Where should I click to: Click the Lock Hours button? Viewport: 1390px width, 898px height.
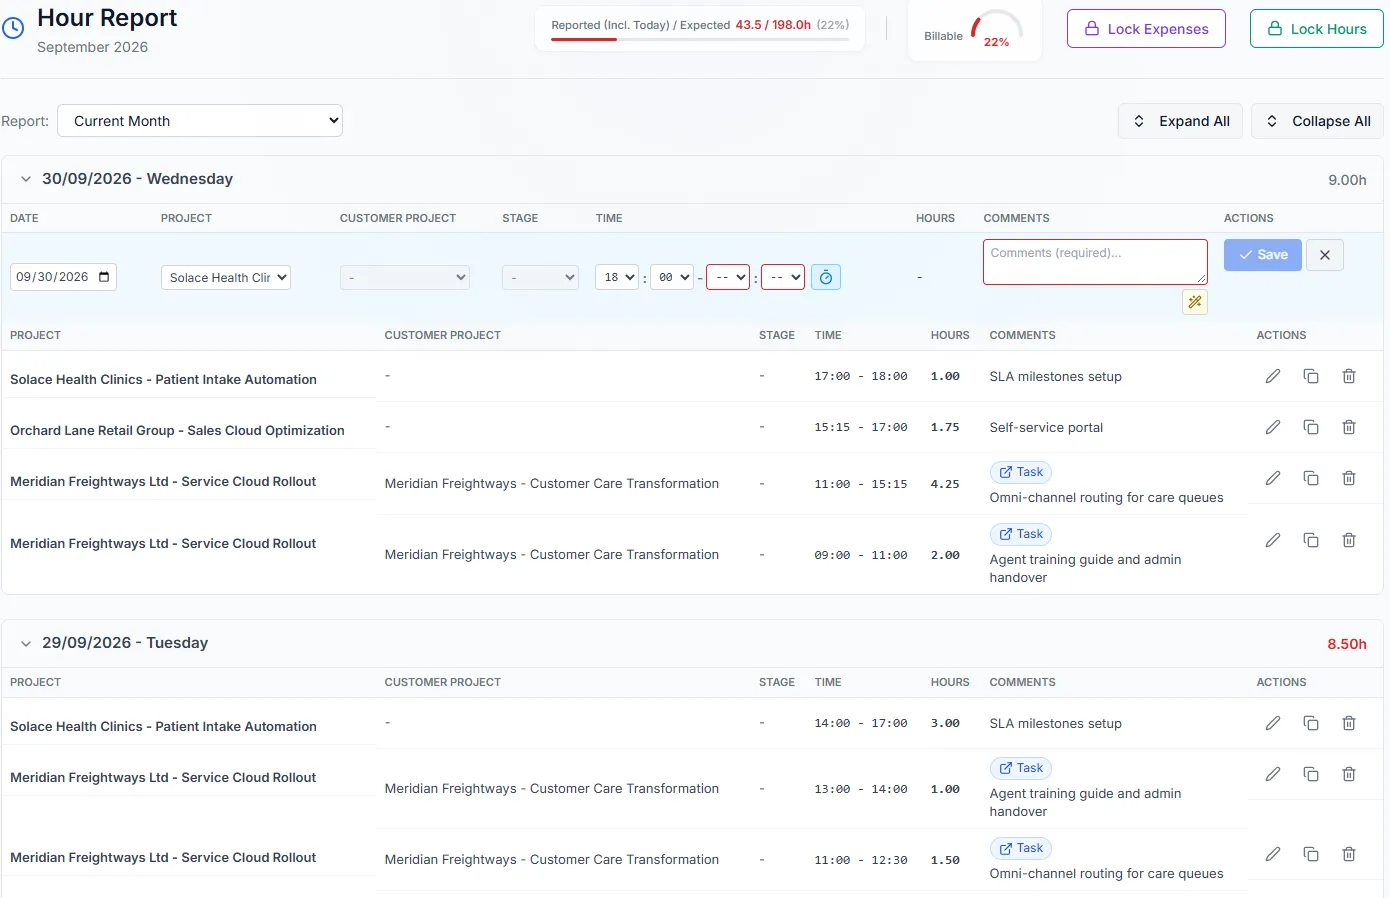tap(1317, 29)
